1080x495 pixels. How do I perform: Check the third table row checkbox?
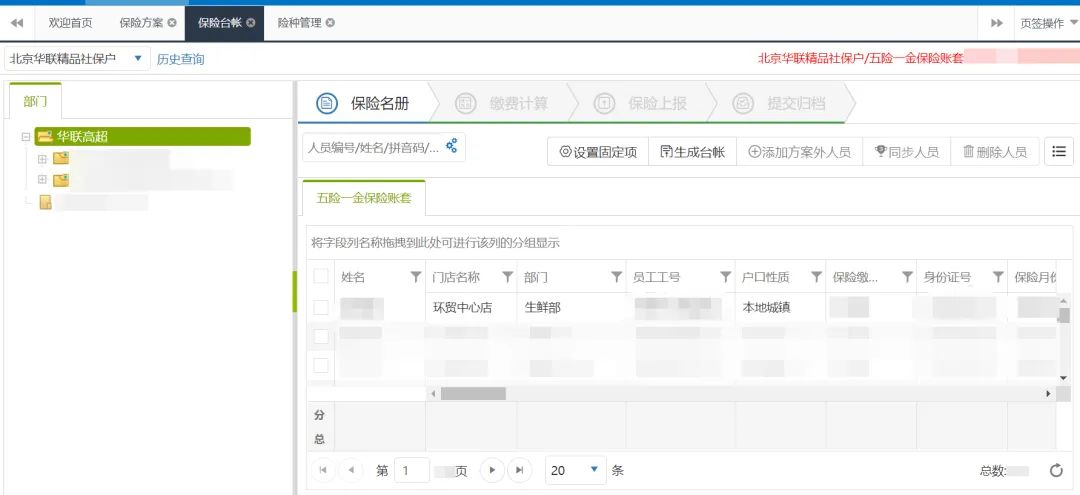click(x=321, y=366)
